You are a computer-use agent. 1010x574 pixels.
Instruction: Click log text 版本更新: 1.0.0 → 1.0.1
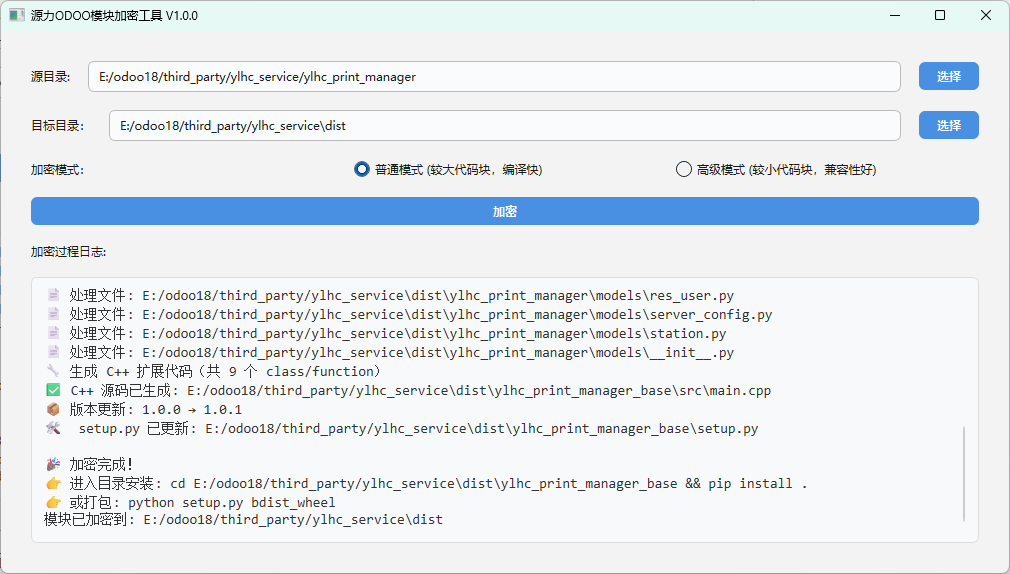156,410
